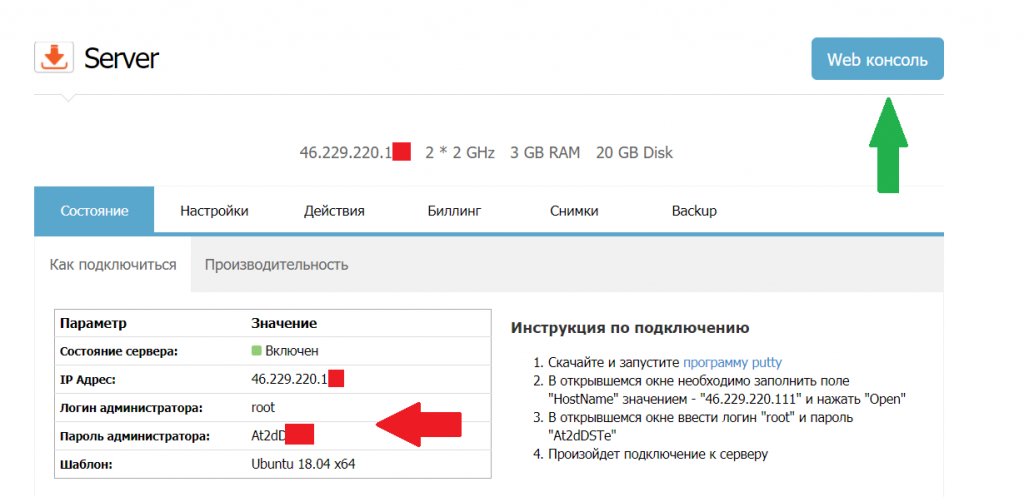The image size is (1024, 497).
Task: Follow the программу putty link
Action: [x=733, y=362]
